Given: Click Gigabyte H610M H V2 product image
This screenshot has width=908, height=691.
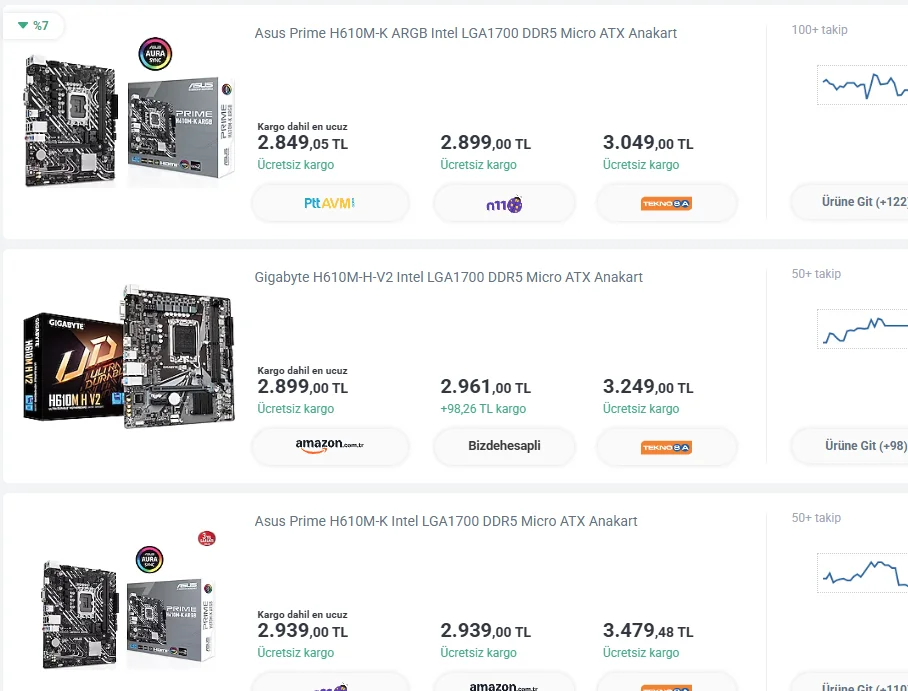Looking at the screenshot, I should pos(128,356).
